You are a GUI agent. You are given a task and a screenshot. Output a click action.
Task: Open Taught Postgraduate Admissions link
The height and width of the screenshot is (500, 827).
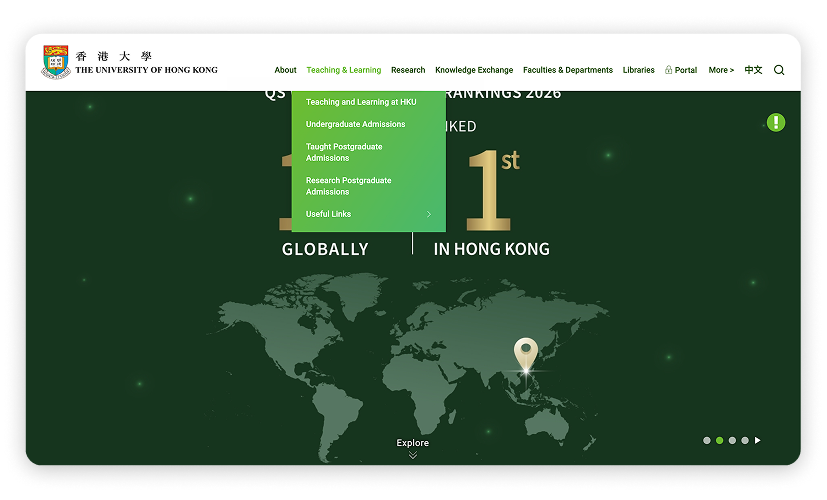[344, 152]
